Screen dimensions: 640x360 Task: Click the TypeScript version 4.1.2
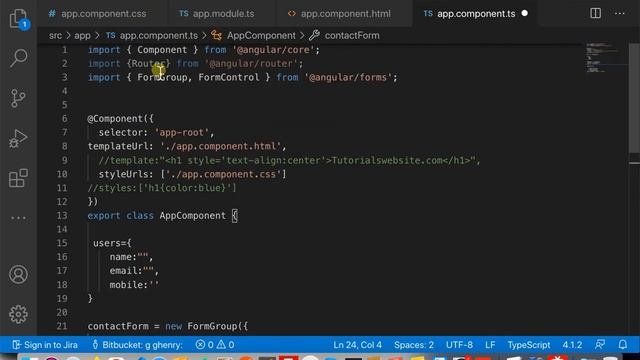572,345
